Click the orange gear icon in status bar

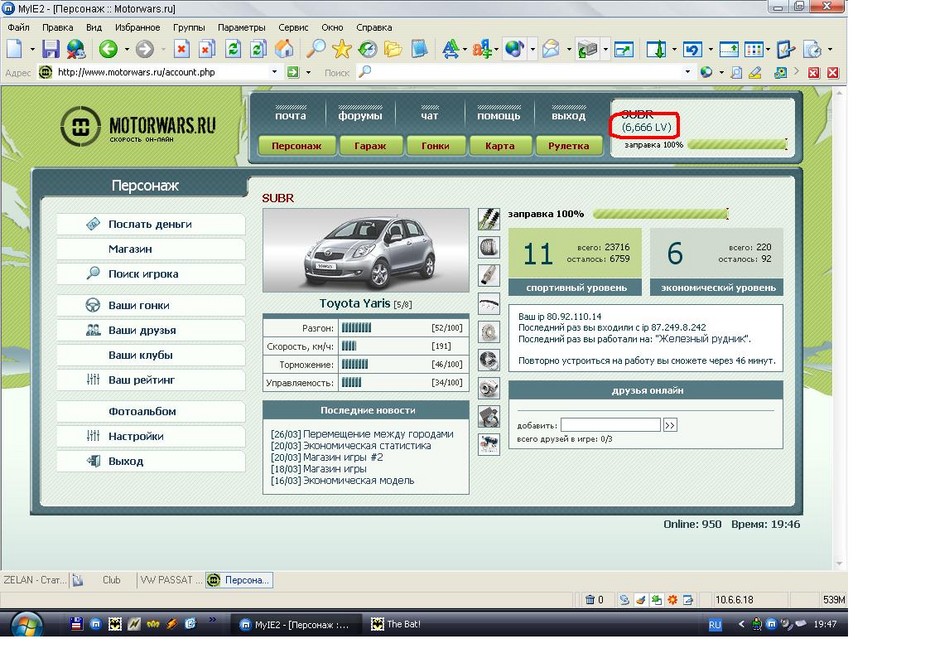tap(673, 600)
